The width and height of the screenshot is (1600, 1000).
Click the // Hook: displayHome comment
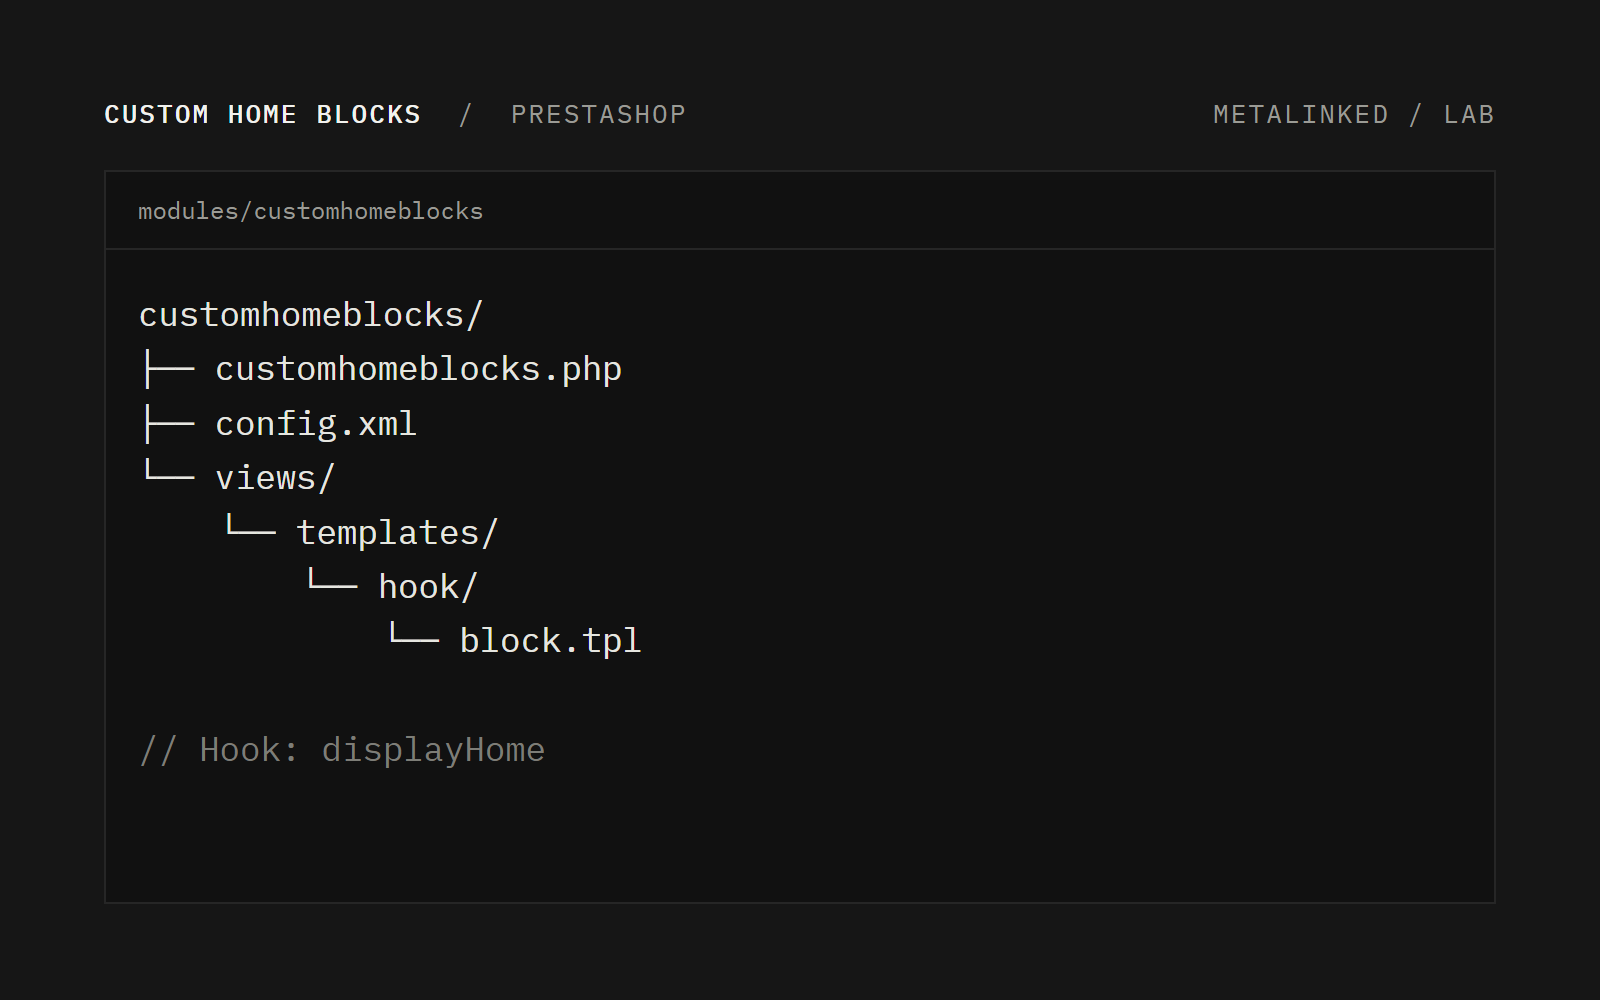click(x=342, y=750)
